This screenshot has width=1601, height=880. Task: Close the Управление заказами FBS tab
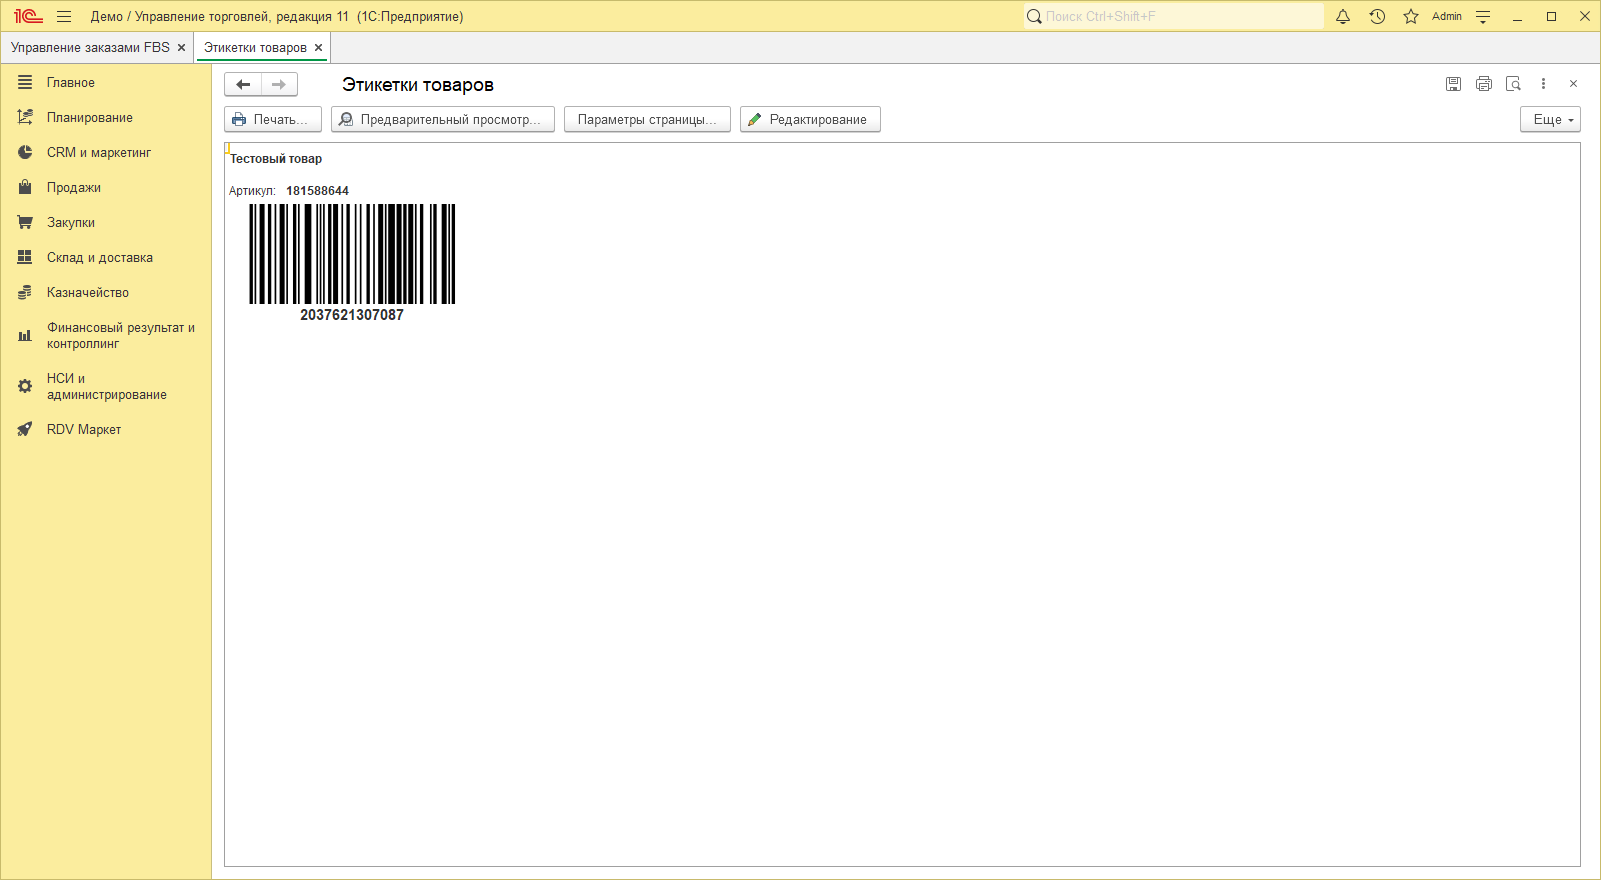(181, 48)
